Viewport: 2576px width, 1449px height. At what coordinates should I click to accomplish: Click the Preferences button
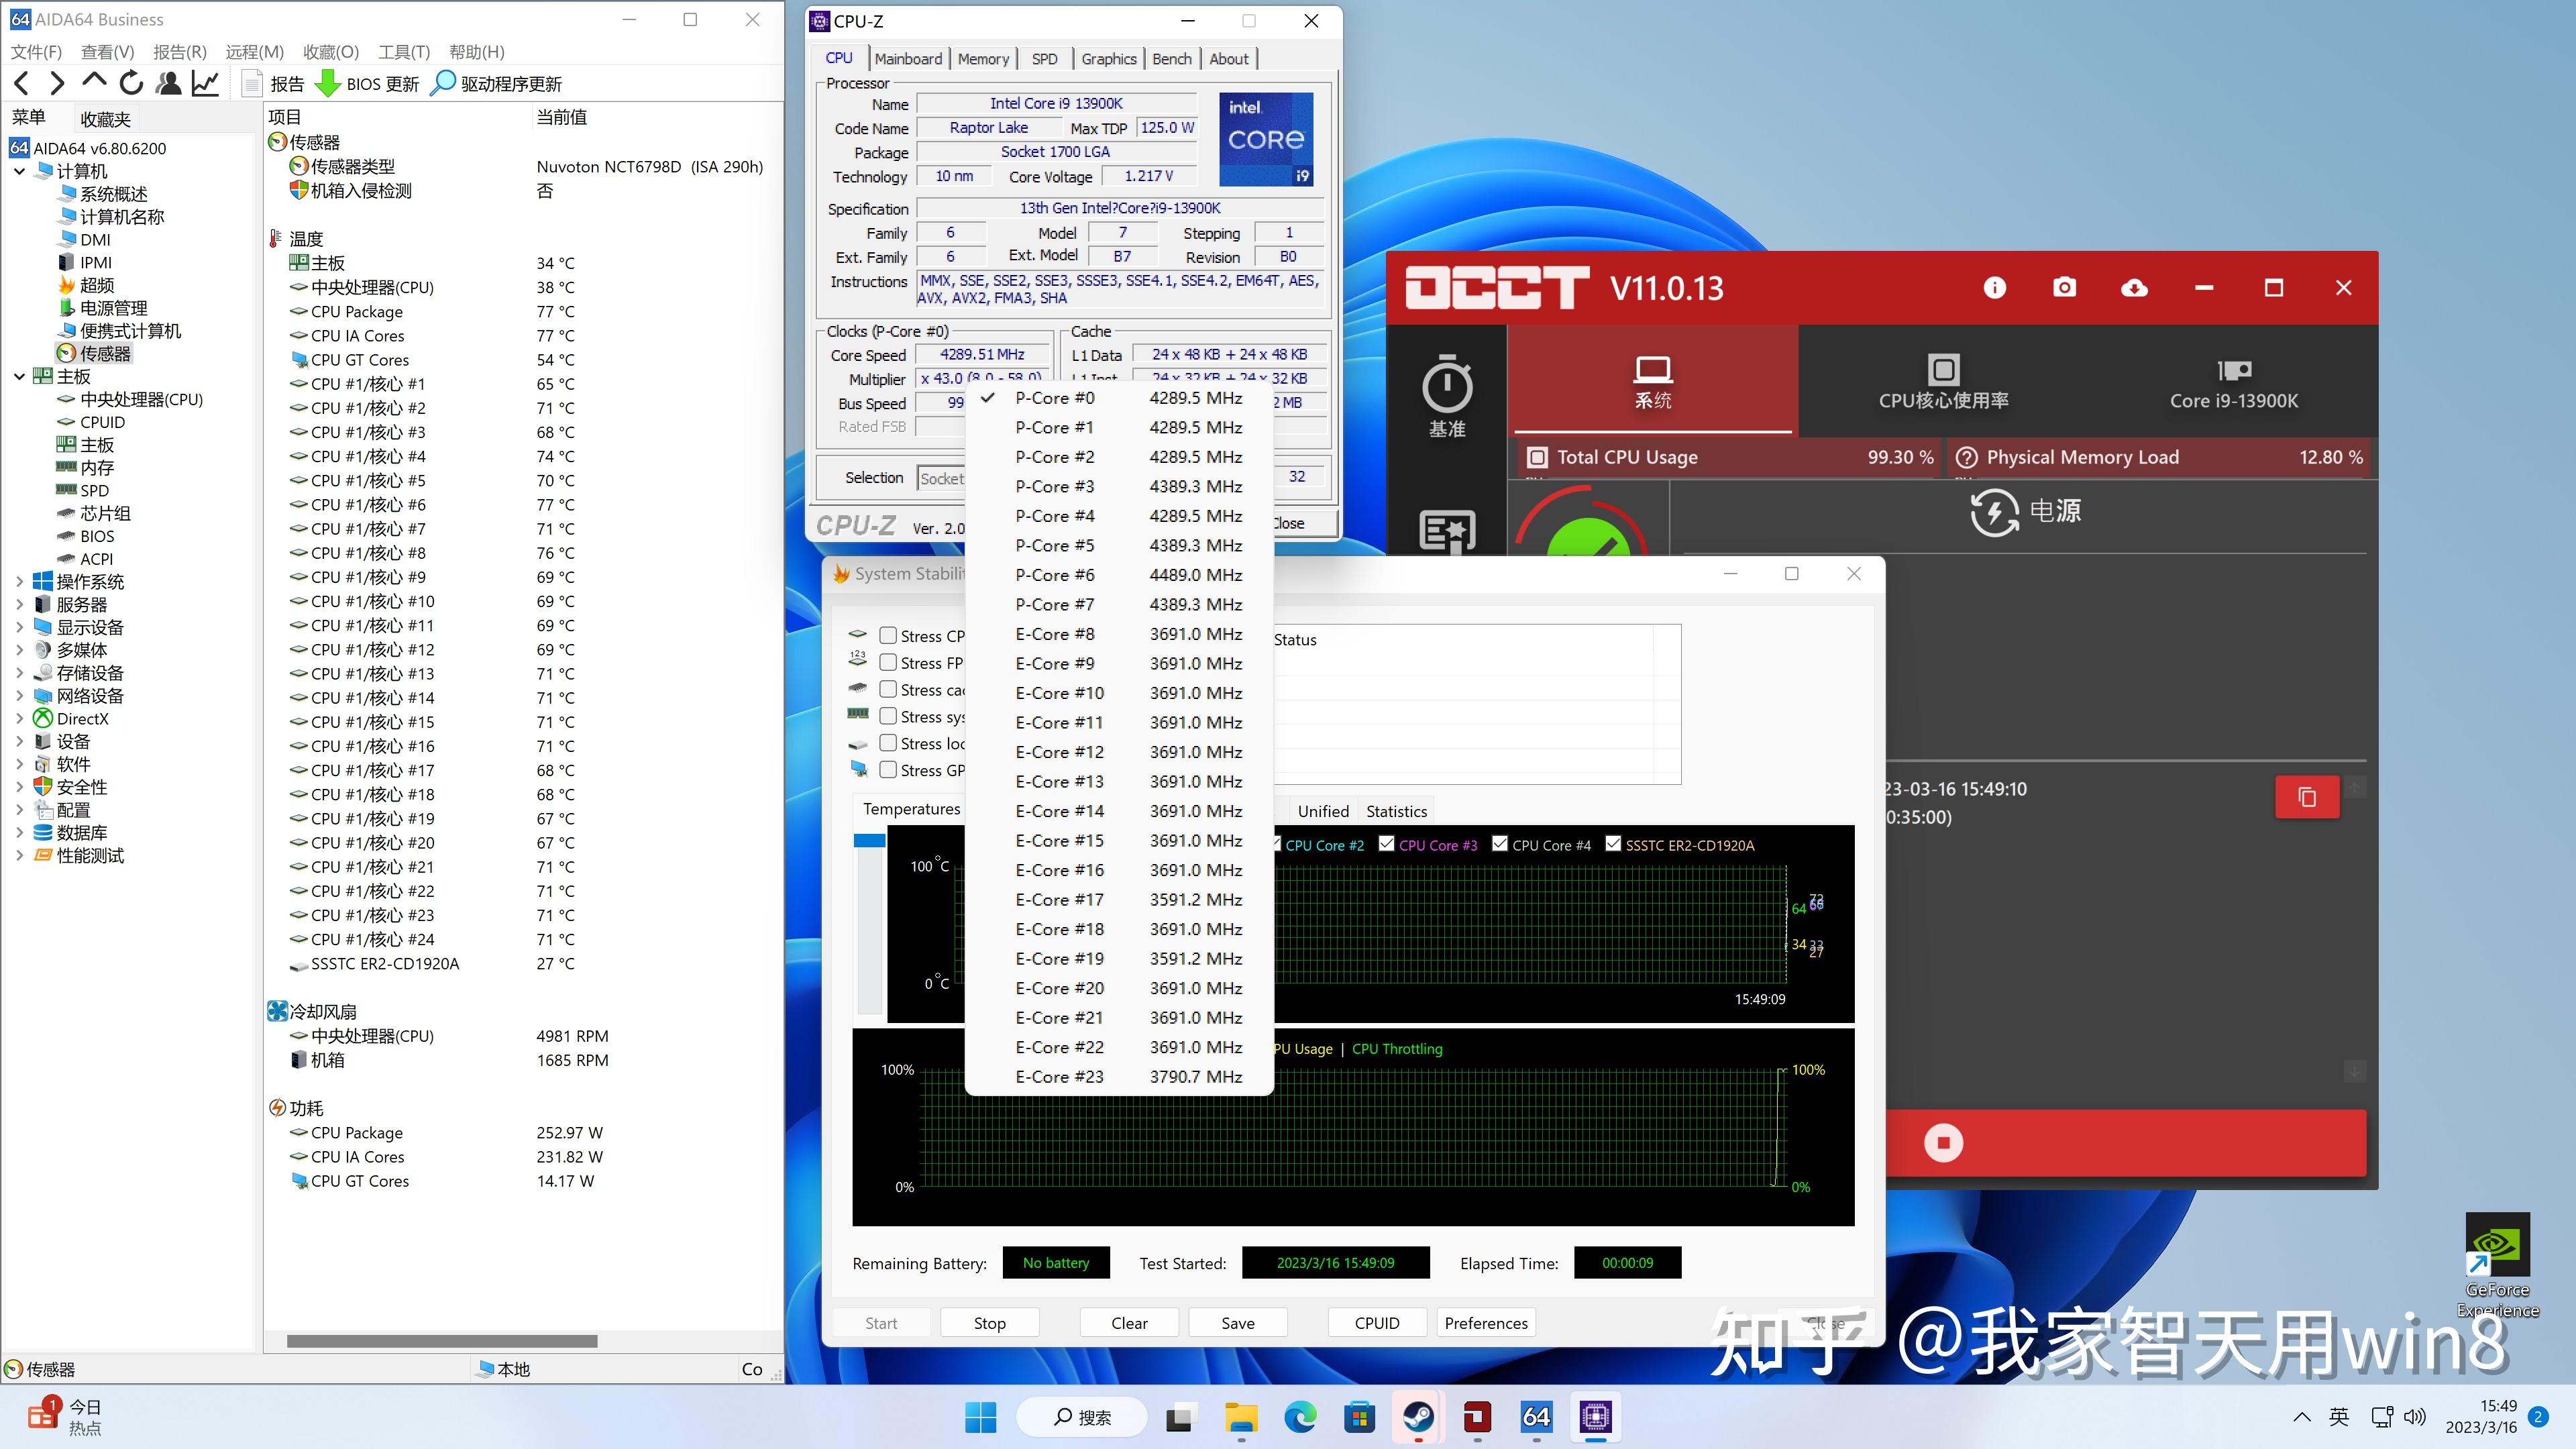[x=1485, y=1322]
